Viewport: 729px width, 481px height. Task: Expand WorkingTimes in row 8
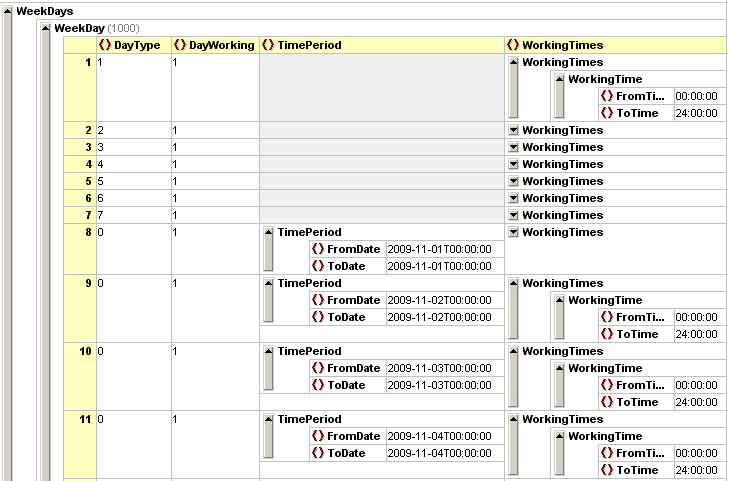pyautogui.click(x=513, y=232)
